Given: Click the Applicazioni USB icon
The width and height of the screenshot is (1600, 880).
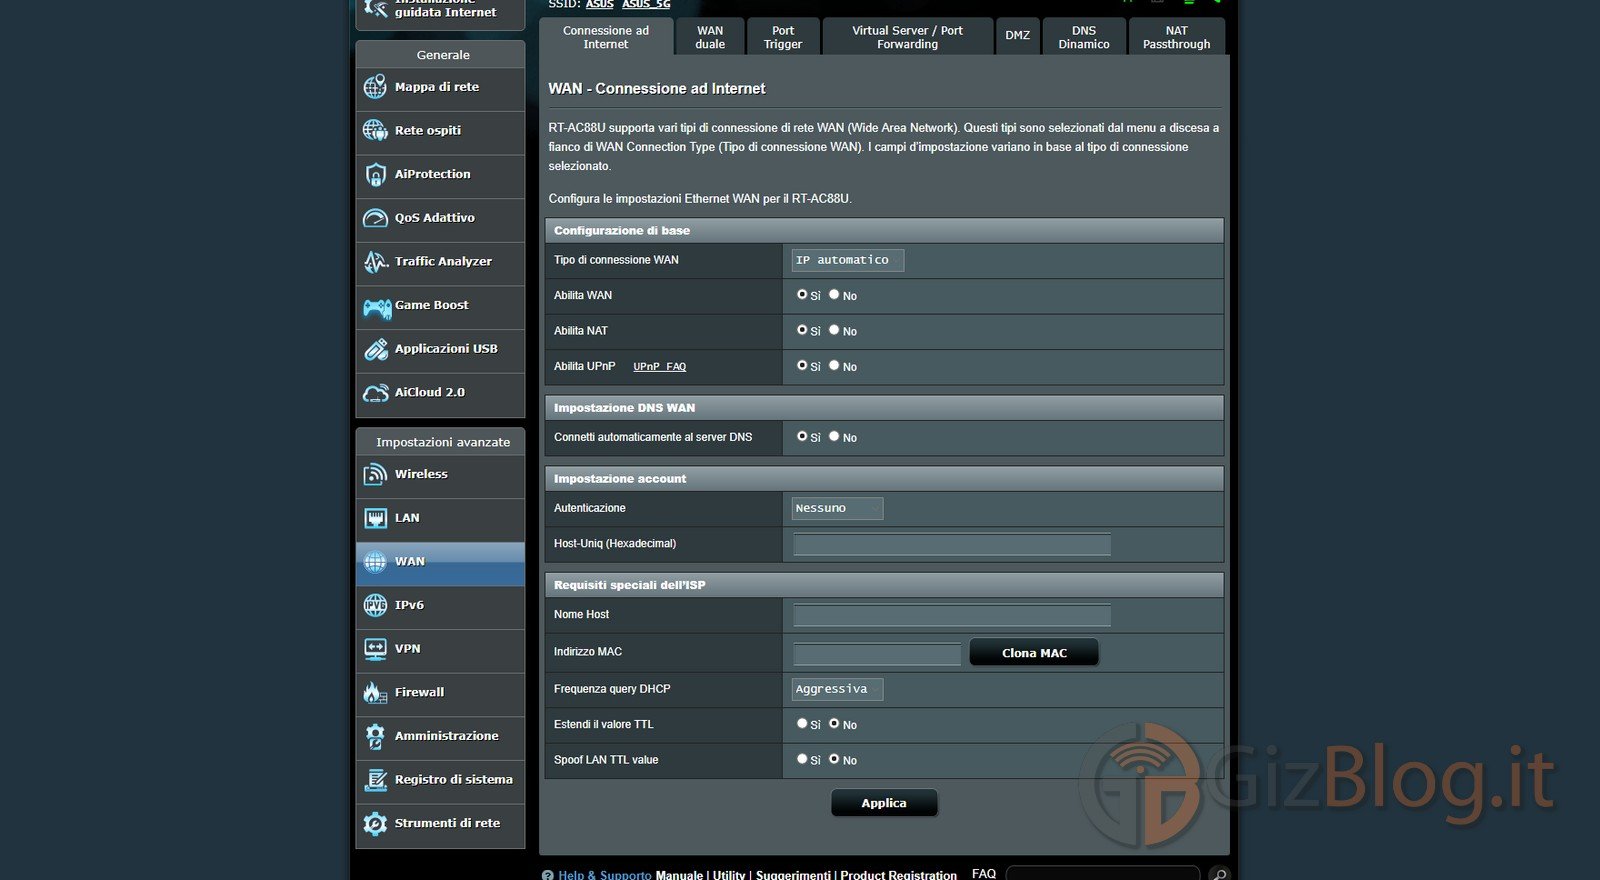Looking at the screenshot, I should (375, 349).
